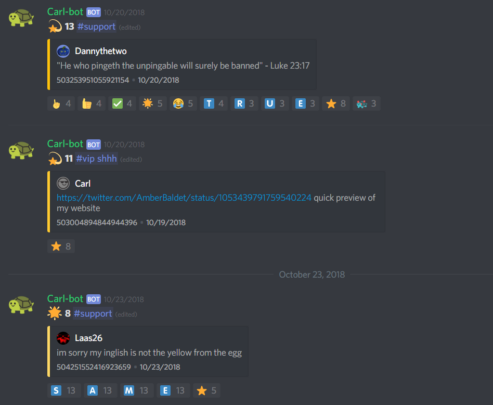This screenshot has height=405, width=493.
Task: Click the letter M reaction with 13
Action: (x=137, y=390)
